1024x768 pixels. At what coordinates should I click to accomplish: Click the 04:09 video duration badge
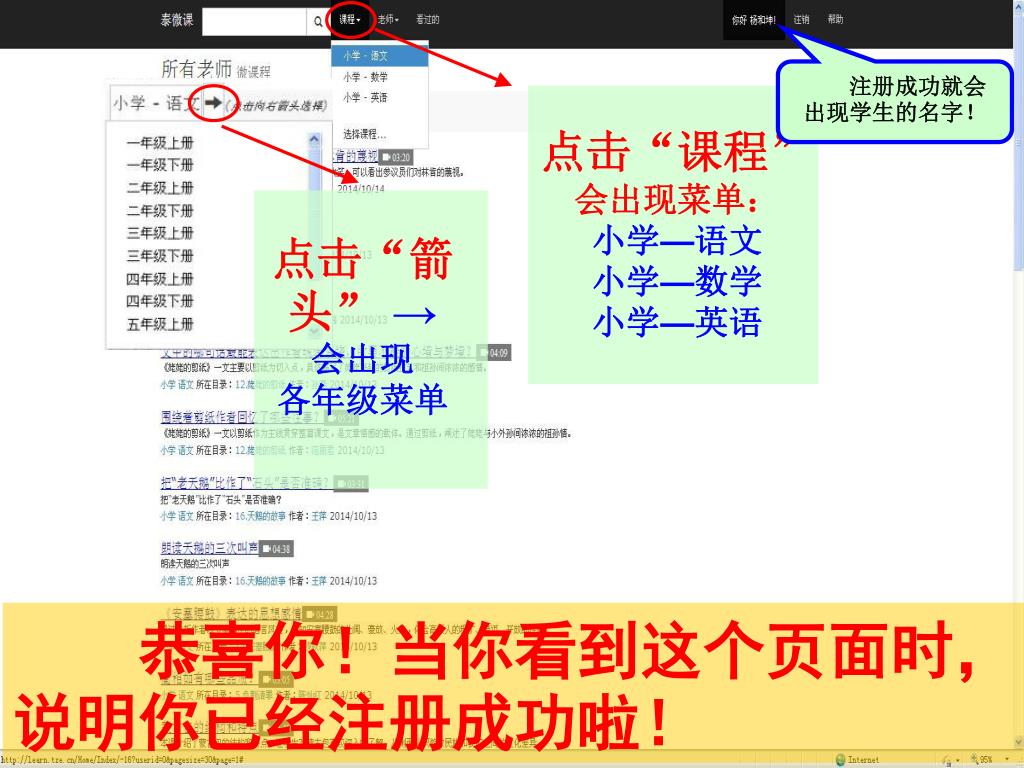[x=494, y=353]
